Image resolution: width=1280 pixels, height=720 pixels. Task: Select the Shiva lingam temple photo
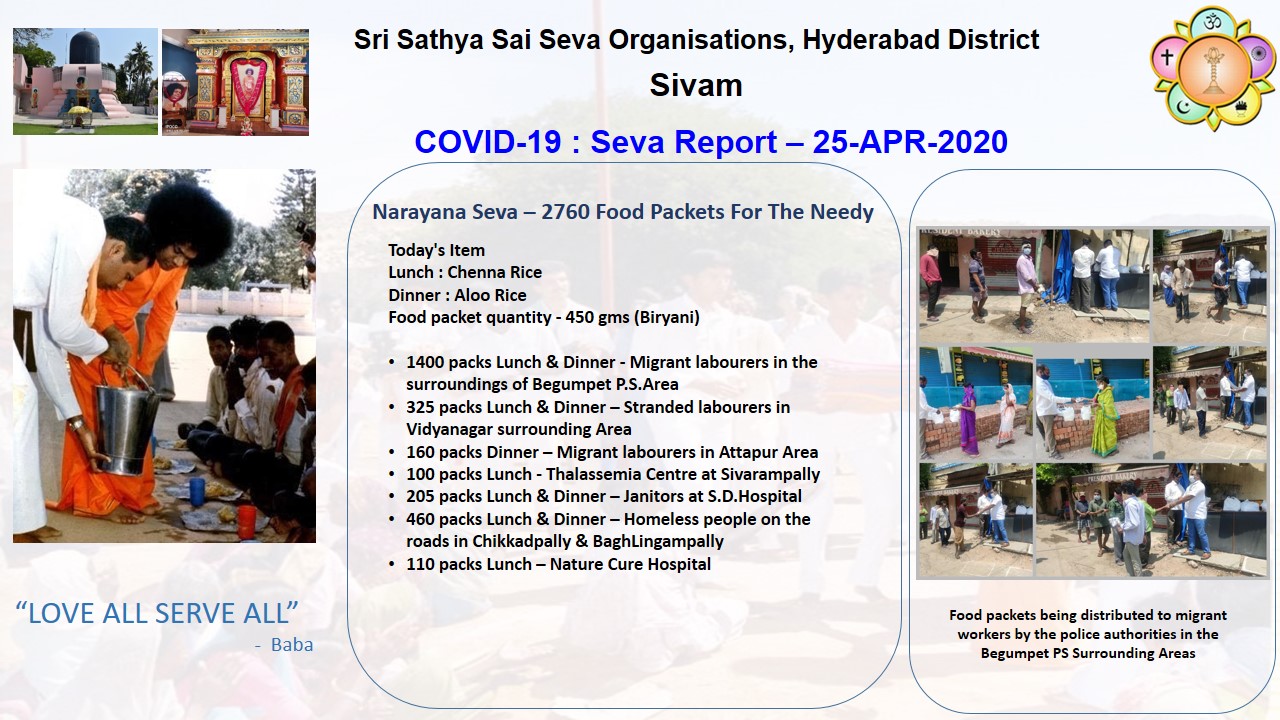[x=85, y=81]
